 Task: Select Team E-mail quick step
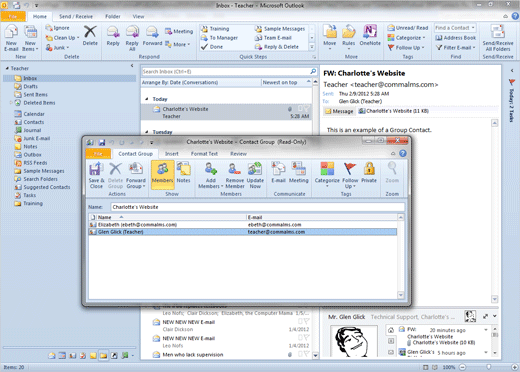[273, 38]
